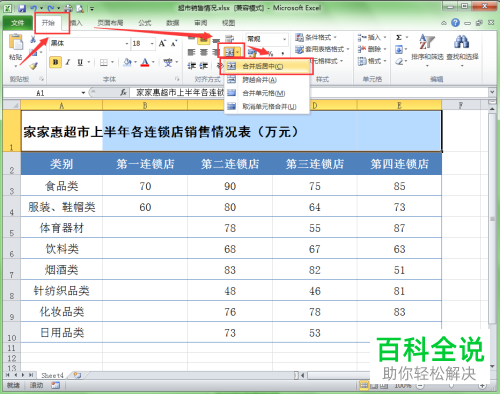Click the AutoSum sigma icon
500x394 pixels.
point(399,37)
